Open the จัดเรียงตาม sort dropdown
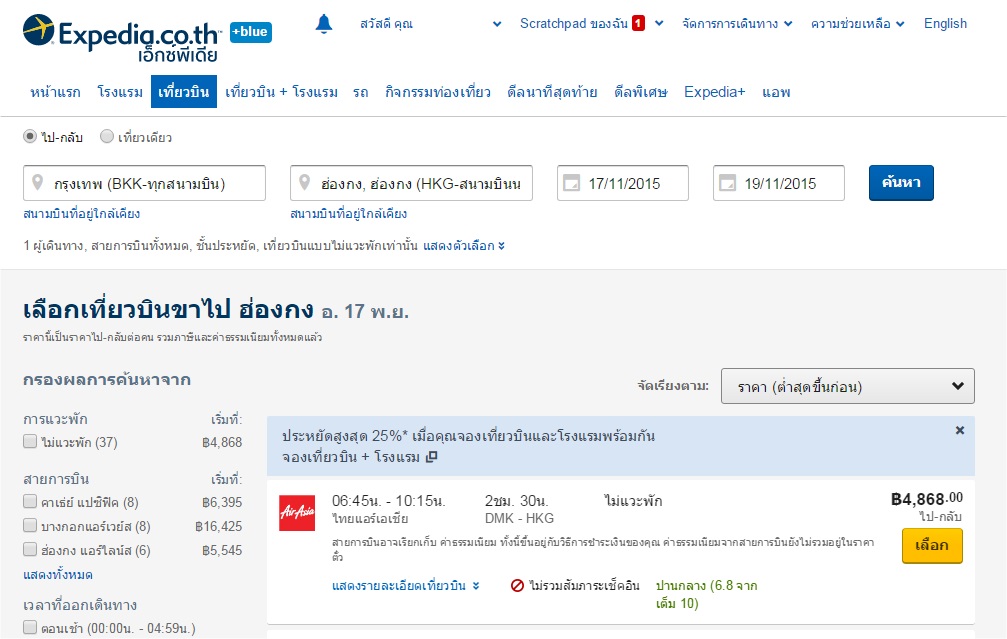The width and height of the screenshot is (1007, 639). click(848, 386)
